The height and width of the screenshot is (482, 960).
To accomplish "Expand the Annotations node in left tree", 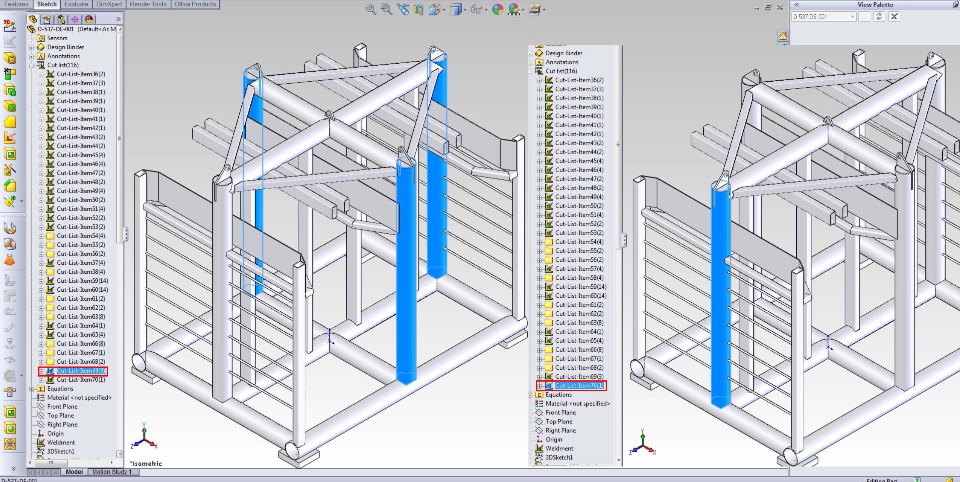I will coord(32,56).
